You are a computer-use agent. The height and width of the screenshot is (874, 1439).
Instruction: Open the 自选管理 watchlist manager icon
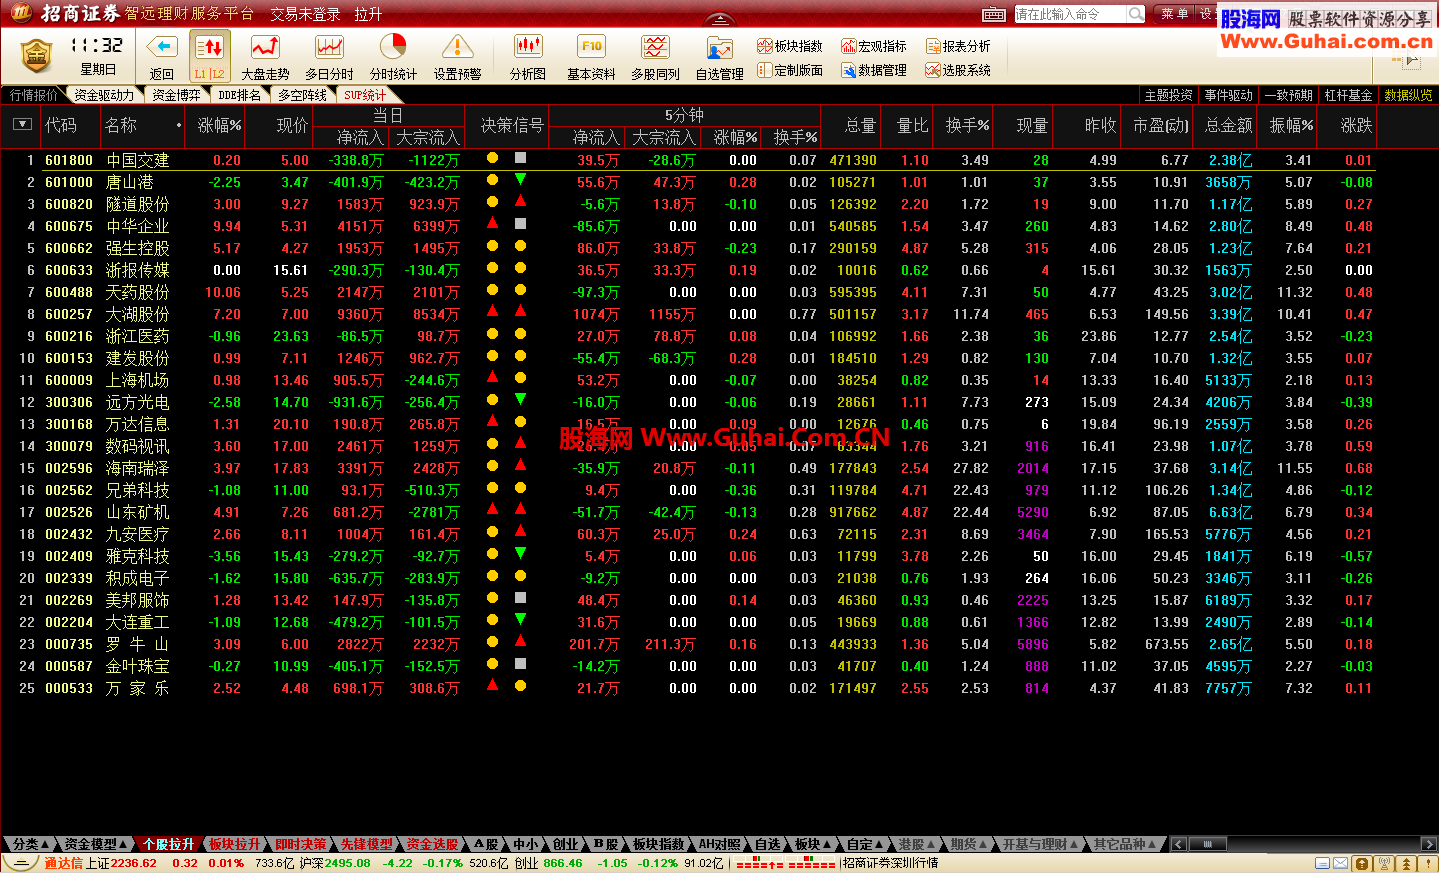pyautogui.click(x=719, y=47)
